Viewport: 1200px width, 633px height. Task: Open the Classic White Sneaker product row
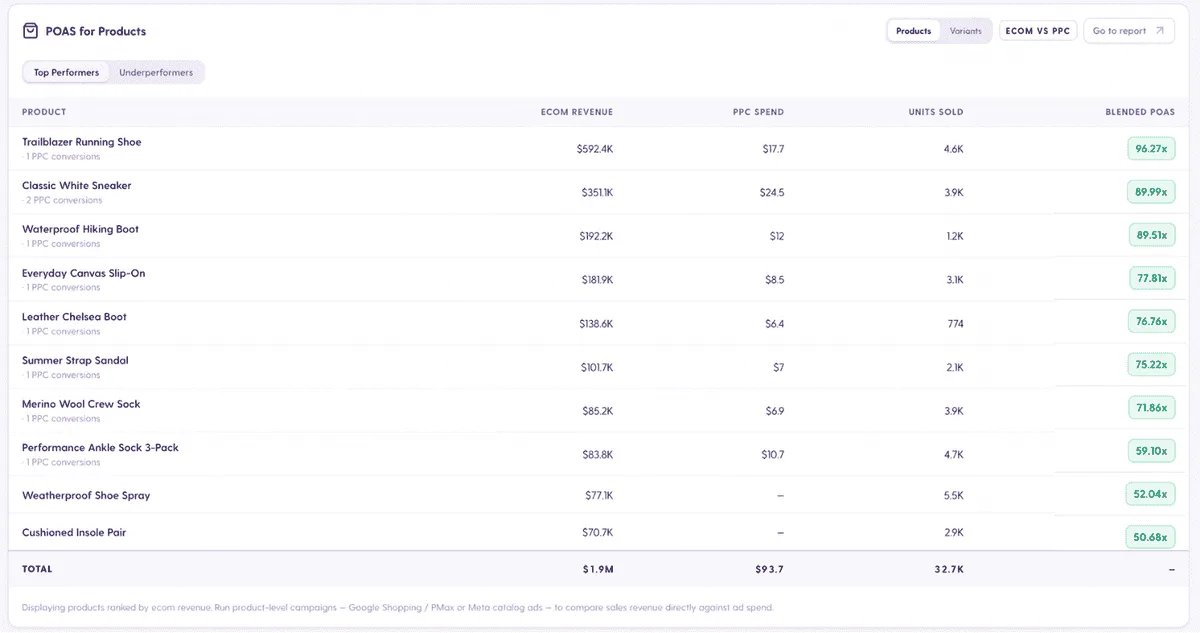[x=598, y=192]
